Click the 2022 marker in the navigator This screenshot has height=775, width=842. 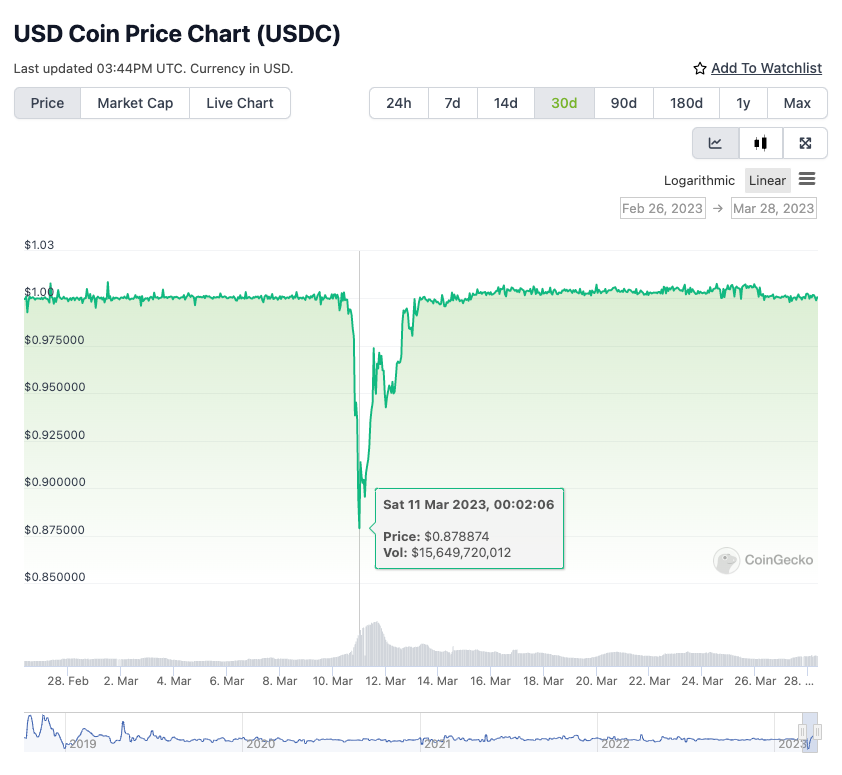pos(615,744)
